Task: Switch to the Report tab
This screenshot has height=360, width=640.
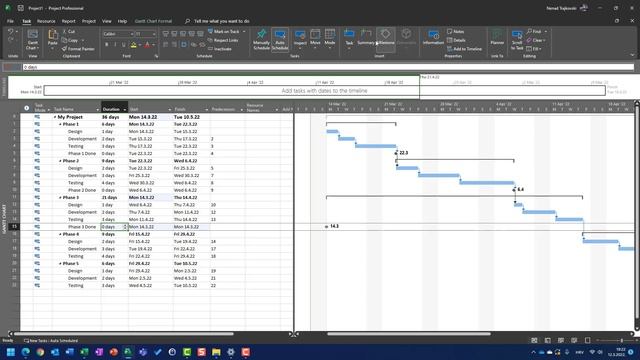Action: coord(69,21)
